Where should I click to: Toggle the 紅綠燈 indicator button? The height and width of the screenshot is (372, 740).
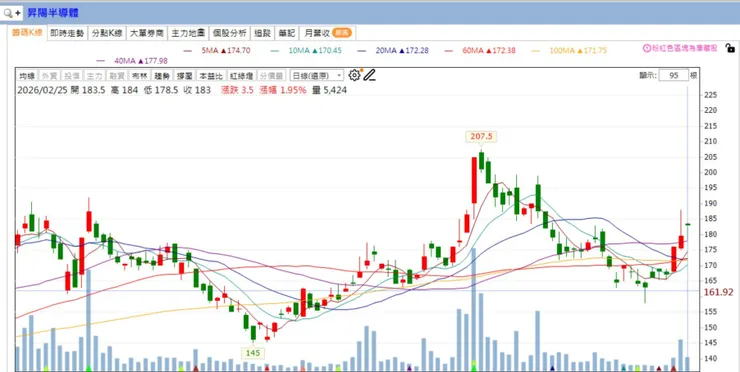click(242, 76)
